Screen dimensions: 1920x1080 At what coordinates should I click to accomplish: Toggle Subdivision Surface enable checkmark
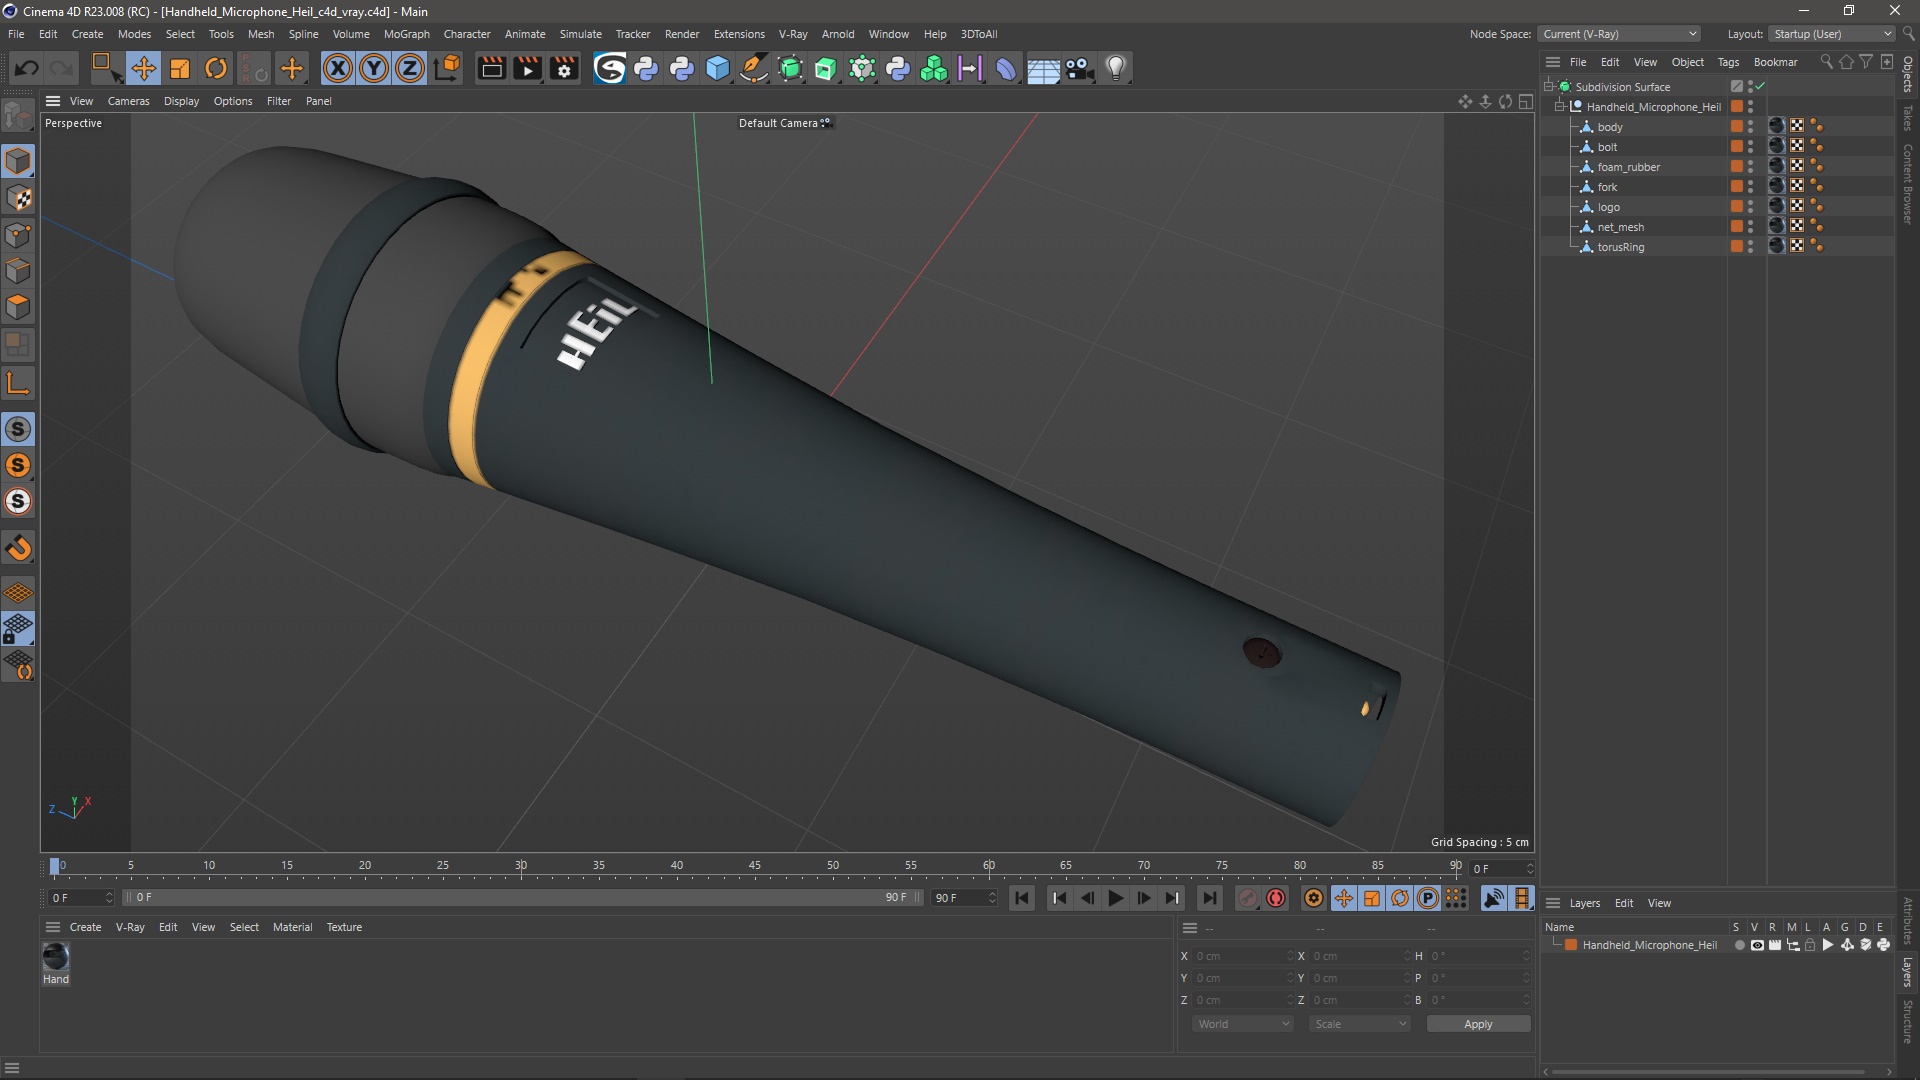coord(1760,87)
